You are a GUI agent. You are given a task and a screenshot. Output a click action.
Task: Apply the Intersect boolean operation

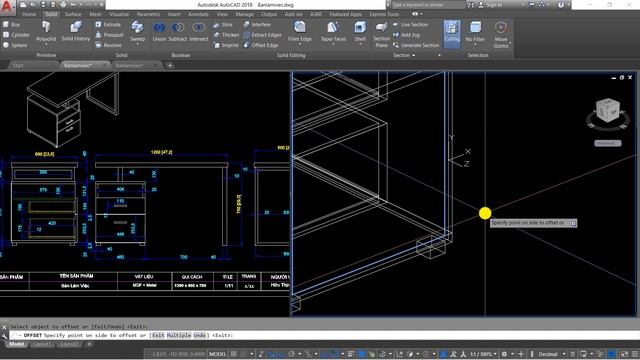[x=199, y=31]
